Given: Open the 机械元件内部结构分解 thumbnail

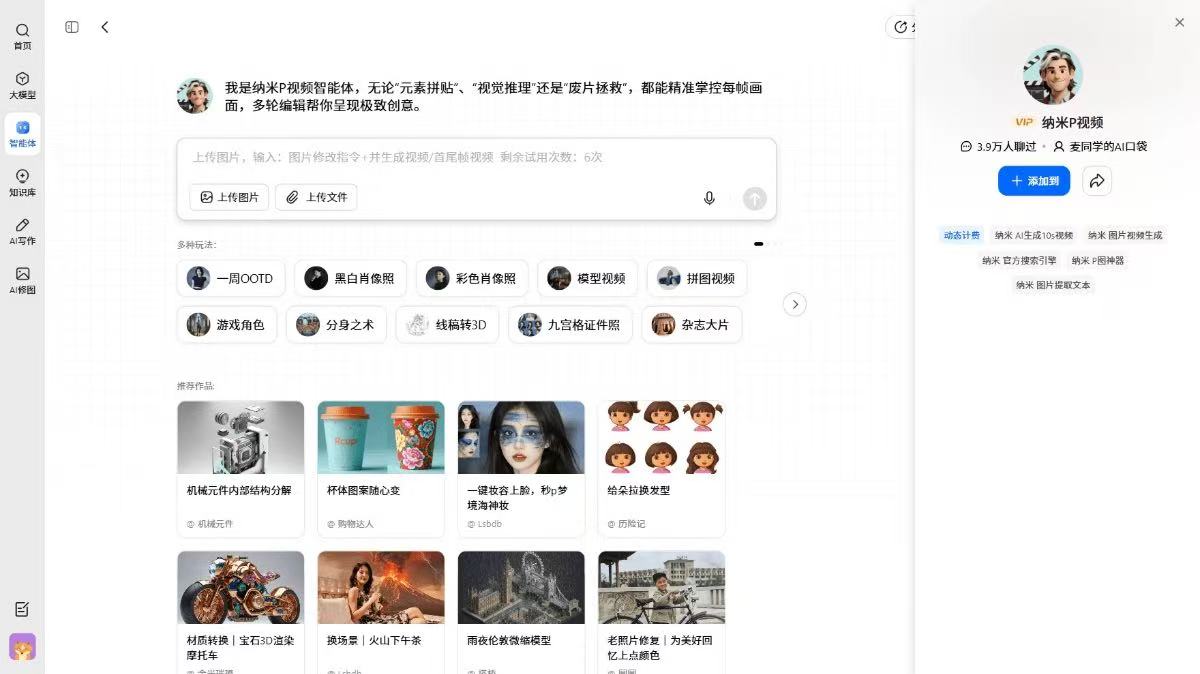Looking at the screenshot, I should click(240, 438).
